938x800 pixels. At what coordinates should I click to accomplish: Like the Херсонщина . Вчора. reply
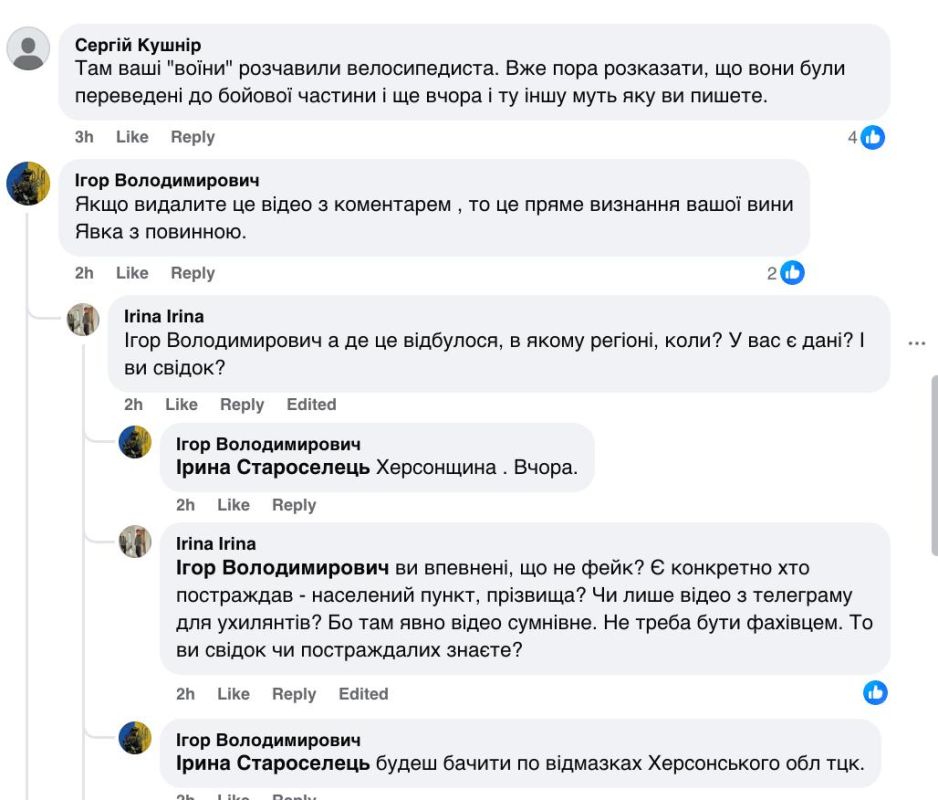point(233,505)
